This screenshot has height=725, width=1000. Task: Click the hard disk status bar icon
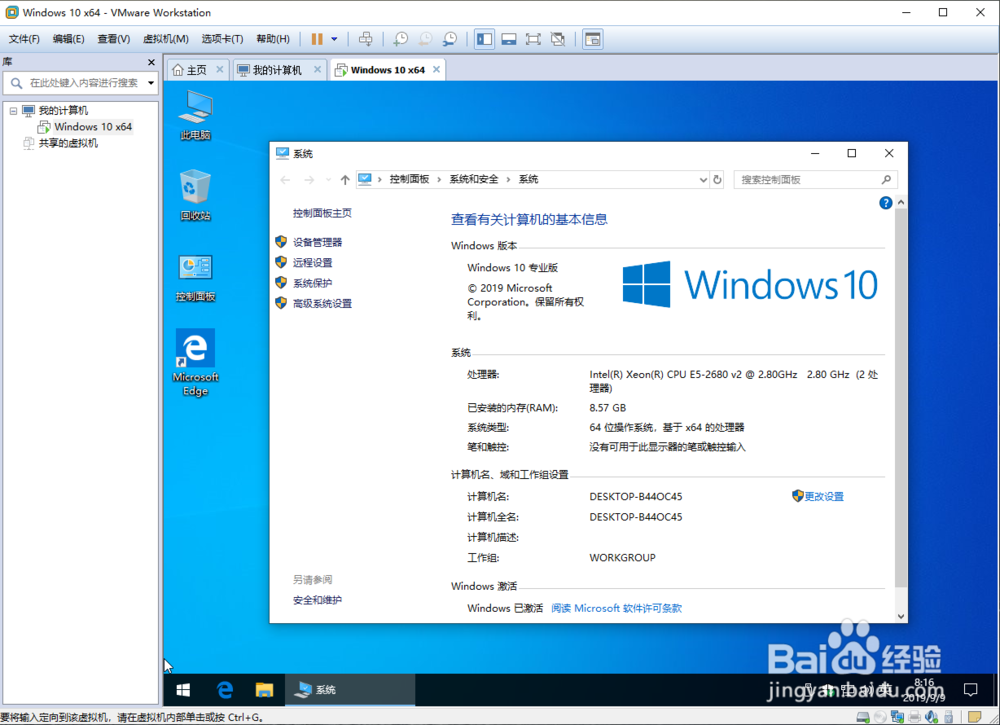[x=863, y=717]
